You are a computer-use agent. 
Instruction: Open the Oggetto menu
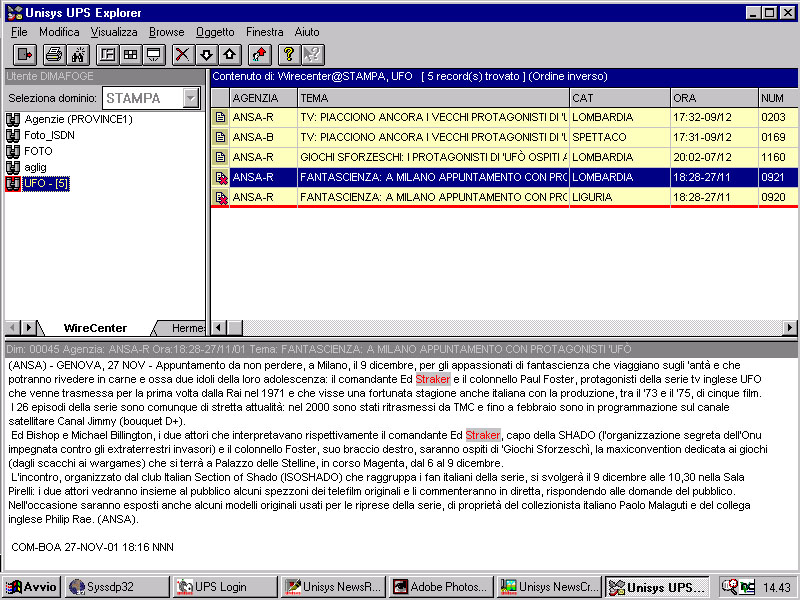215,32
